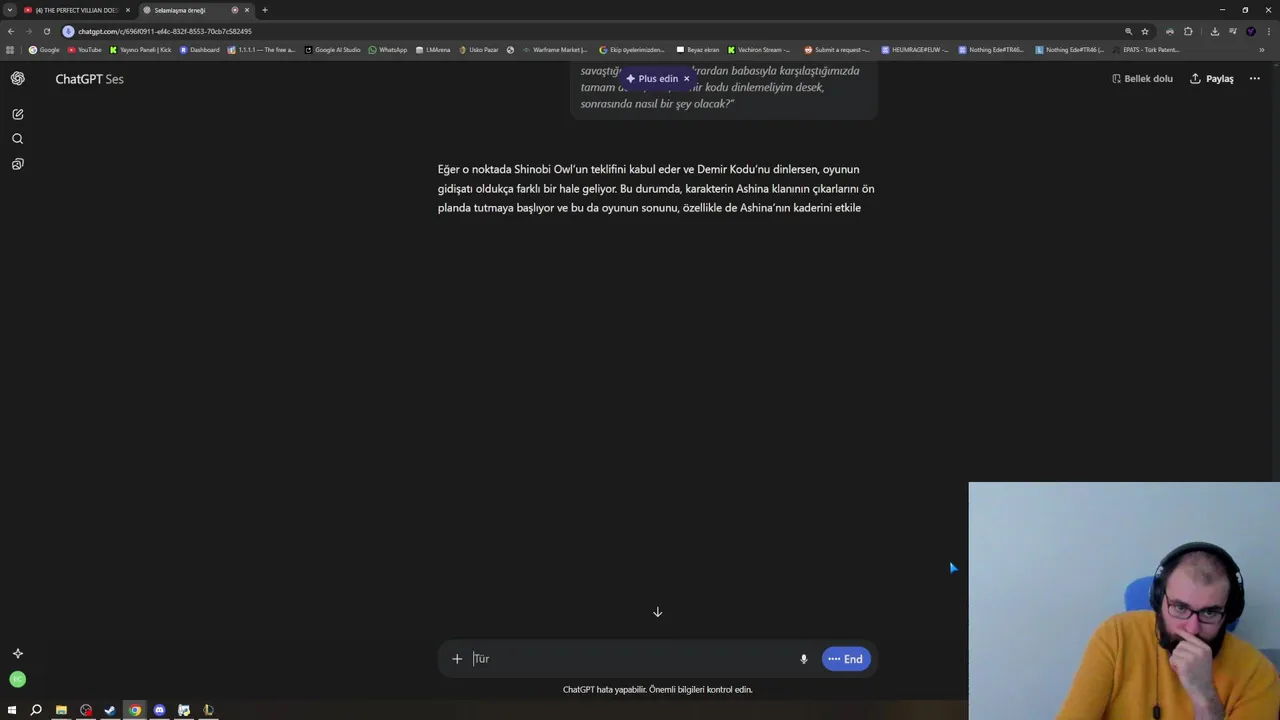Open the Chrome three-dot menu
This screenshot has height=720, width=1280.
(x=1268, y=31)
